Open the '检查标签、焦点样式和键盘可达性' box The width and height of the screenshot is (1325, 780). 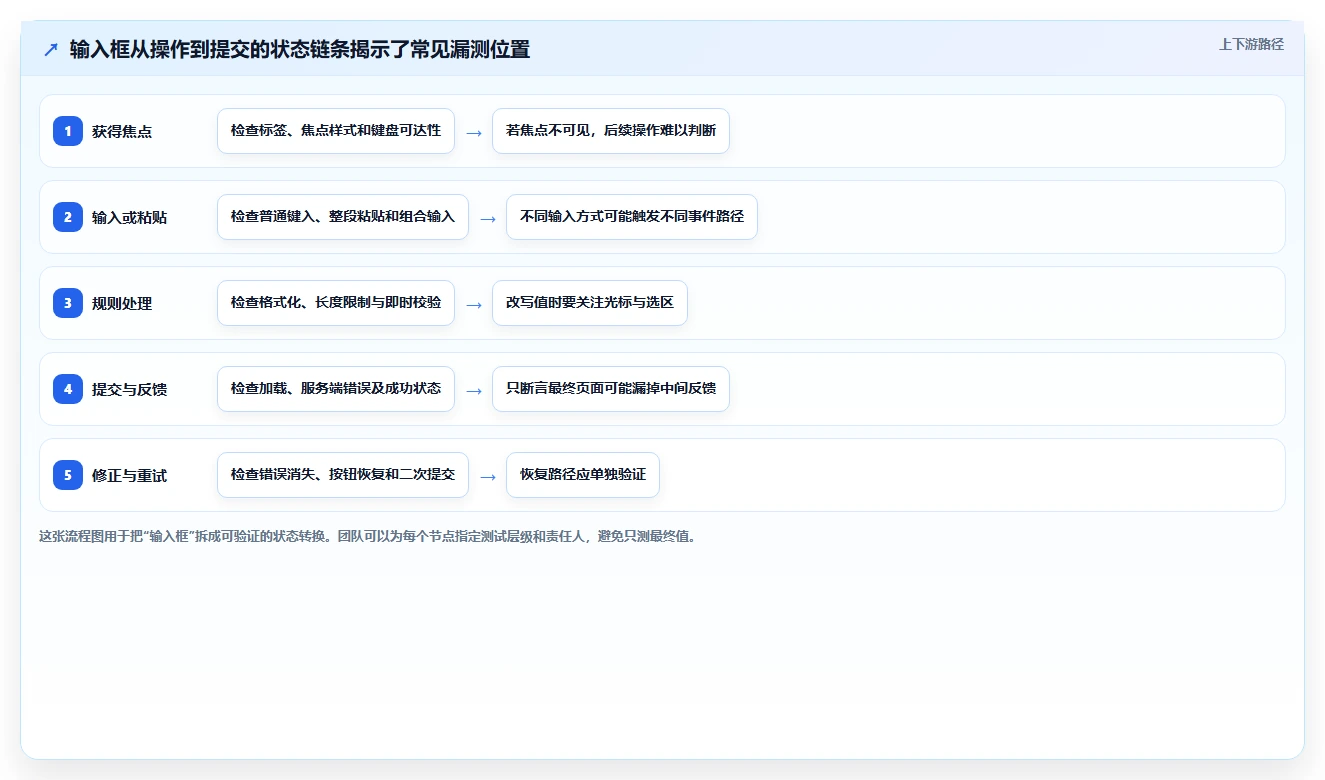click(x=336, y=131)
